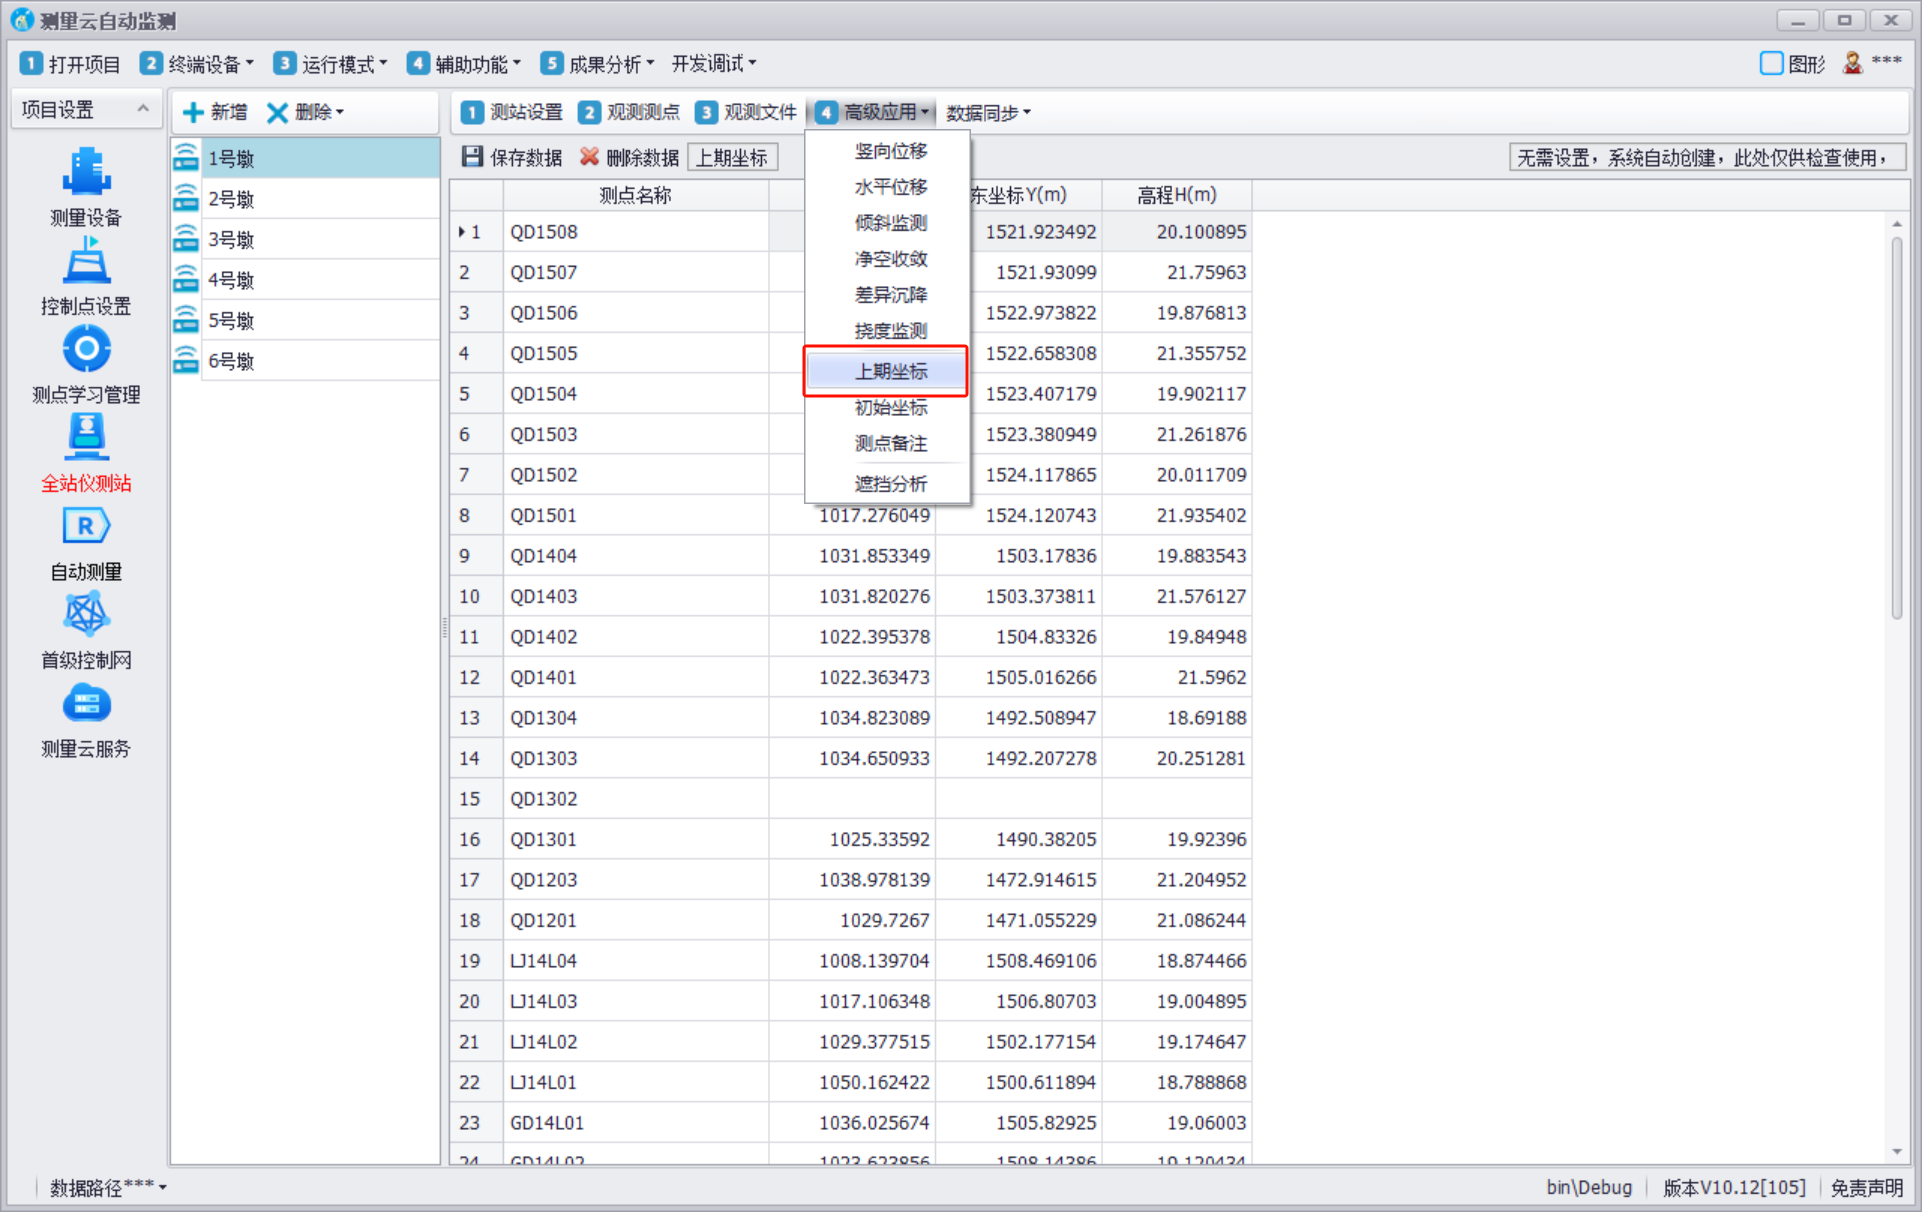The width and height of the screenshot is (1922, 1212).
Task: Click the 测量设备 sidebar icon
Action: coord(86,172)
